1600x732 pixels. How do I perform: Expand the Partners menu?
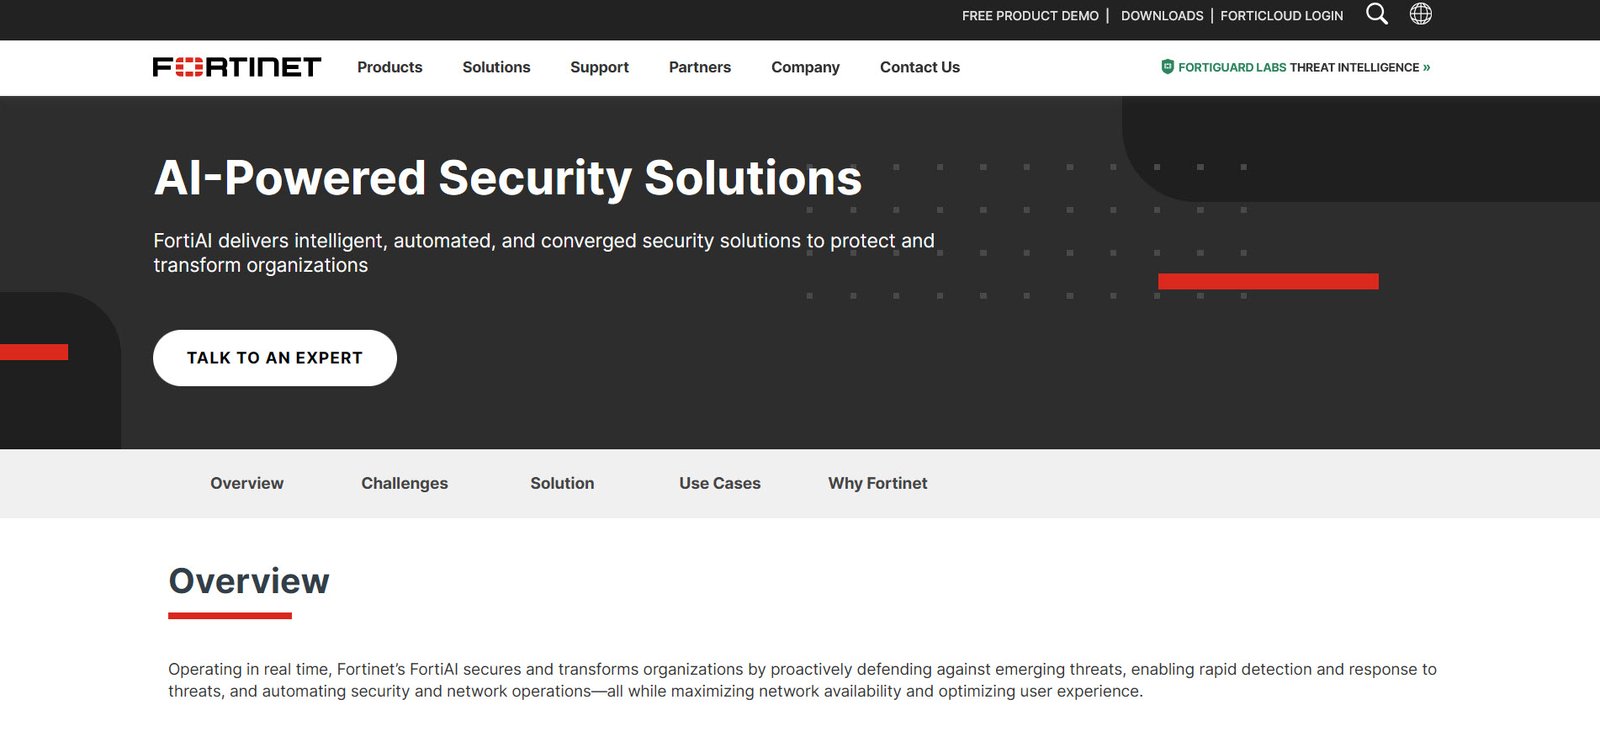pyautogui.click(x=700, y=67)
